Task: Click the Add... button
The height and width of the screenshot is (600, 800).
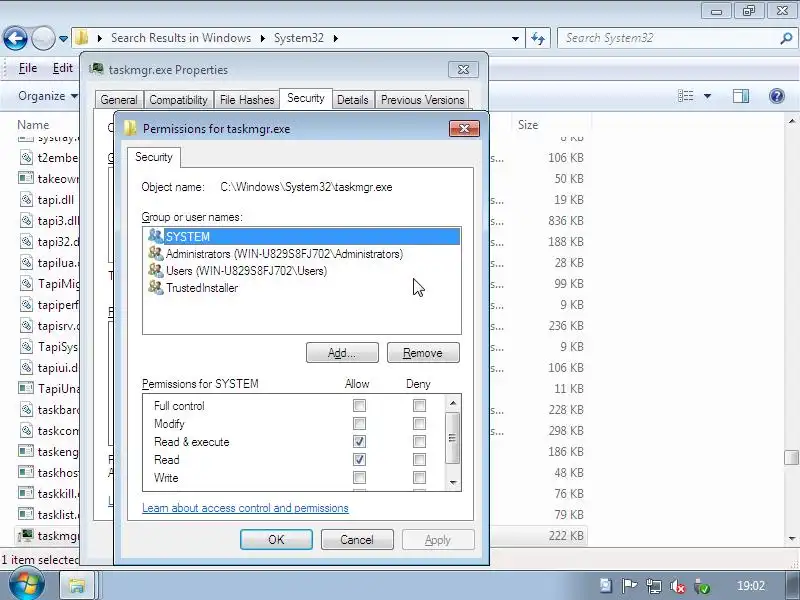Action: click(x=342, y=353)
